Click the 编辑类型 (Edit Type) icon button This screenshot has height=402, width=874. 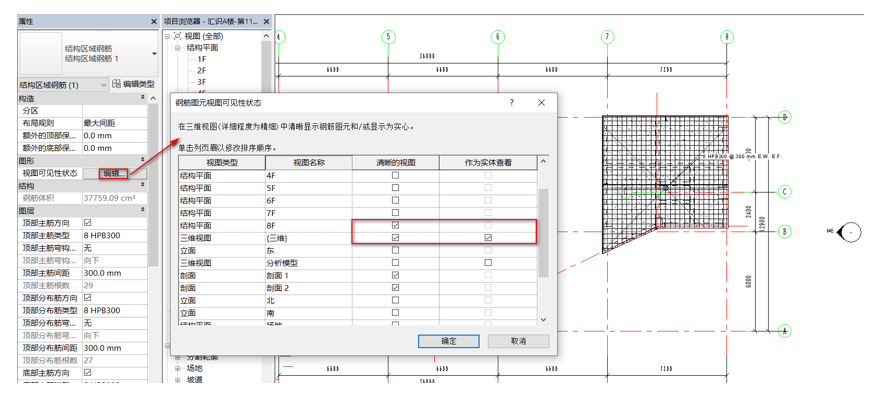coord(134,85)
